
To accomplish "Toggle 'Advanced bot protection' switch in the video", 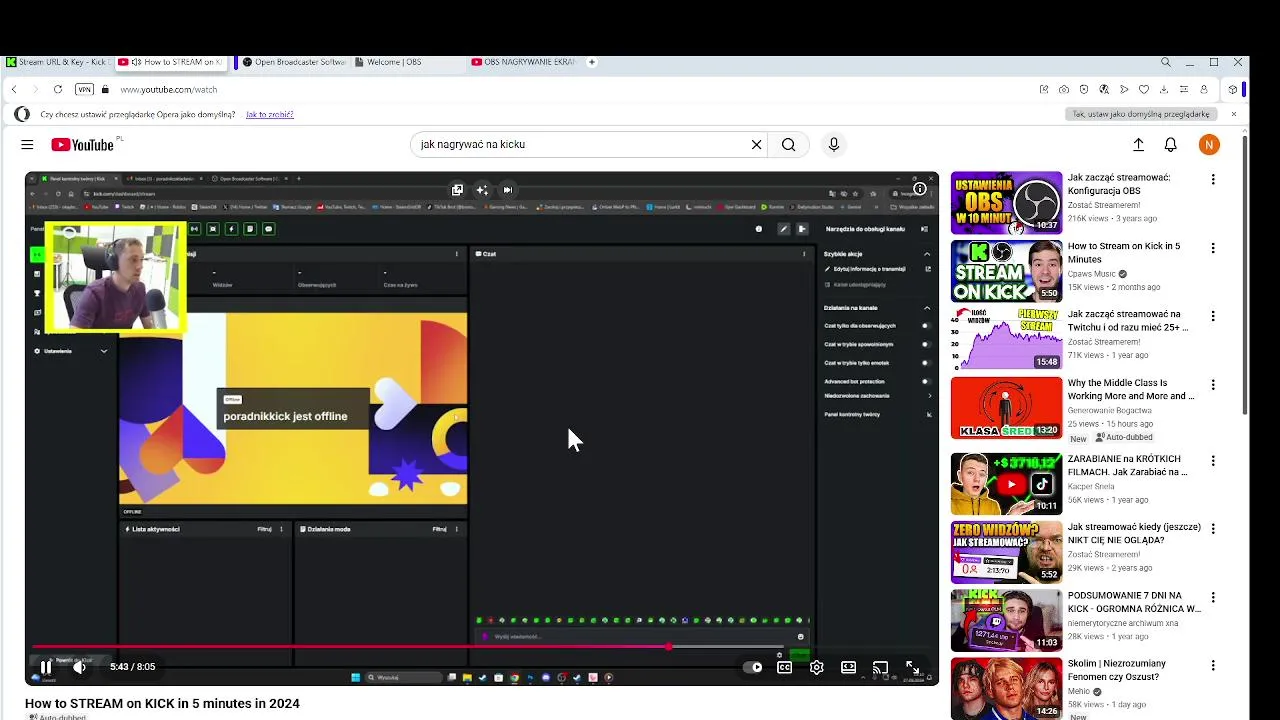I will click(925, 381).
